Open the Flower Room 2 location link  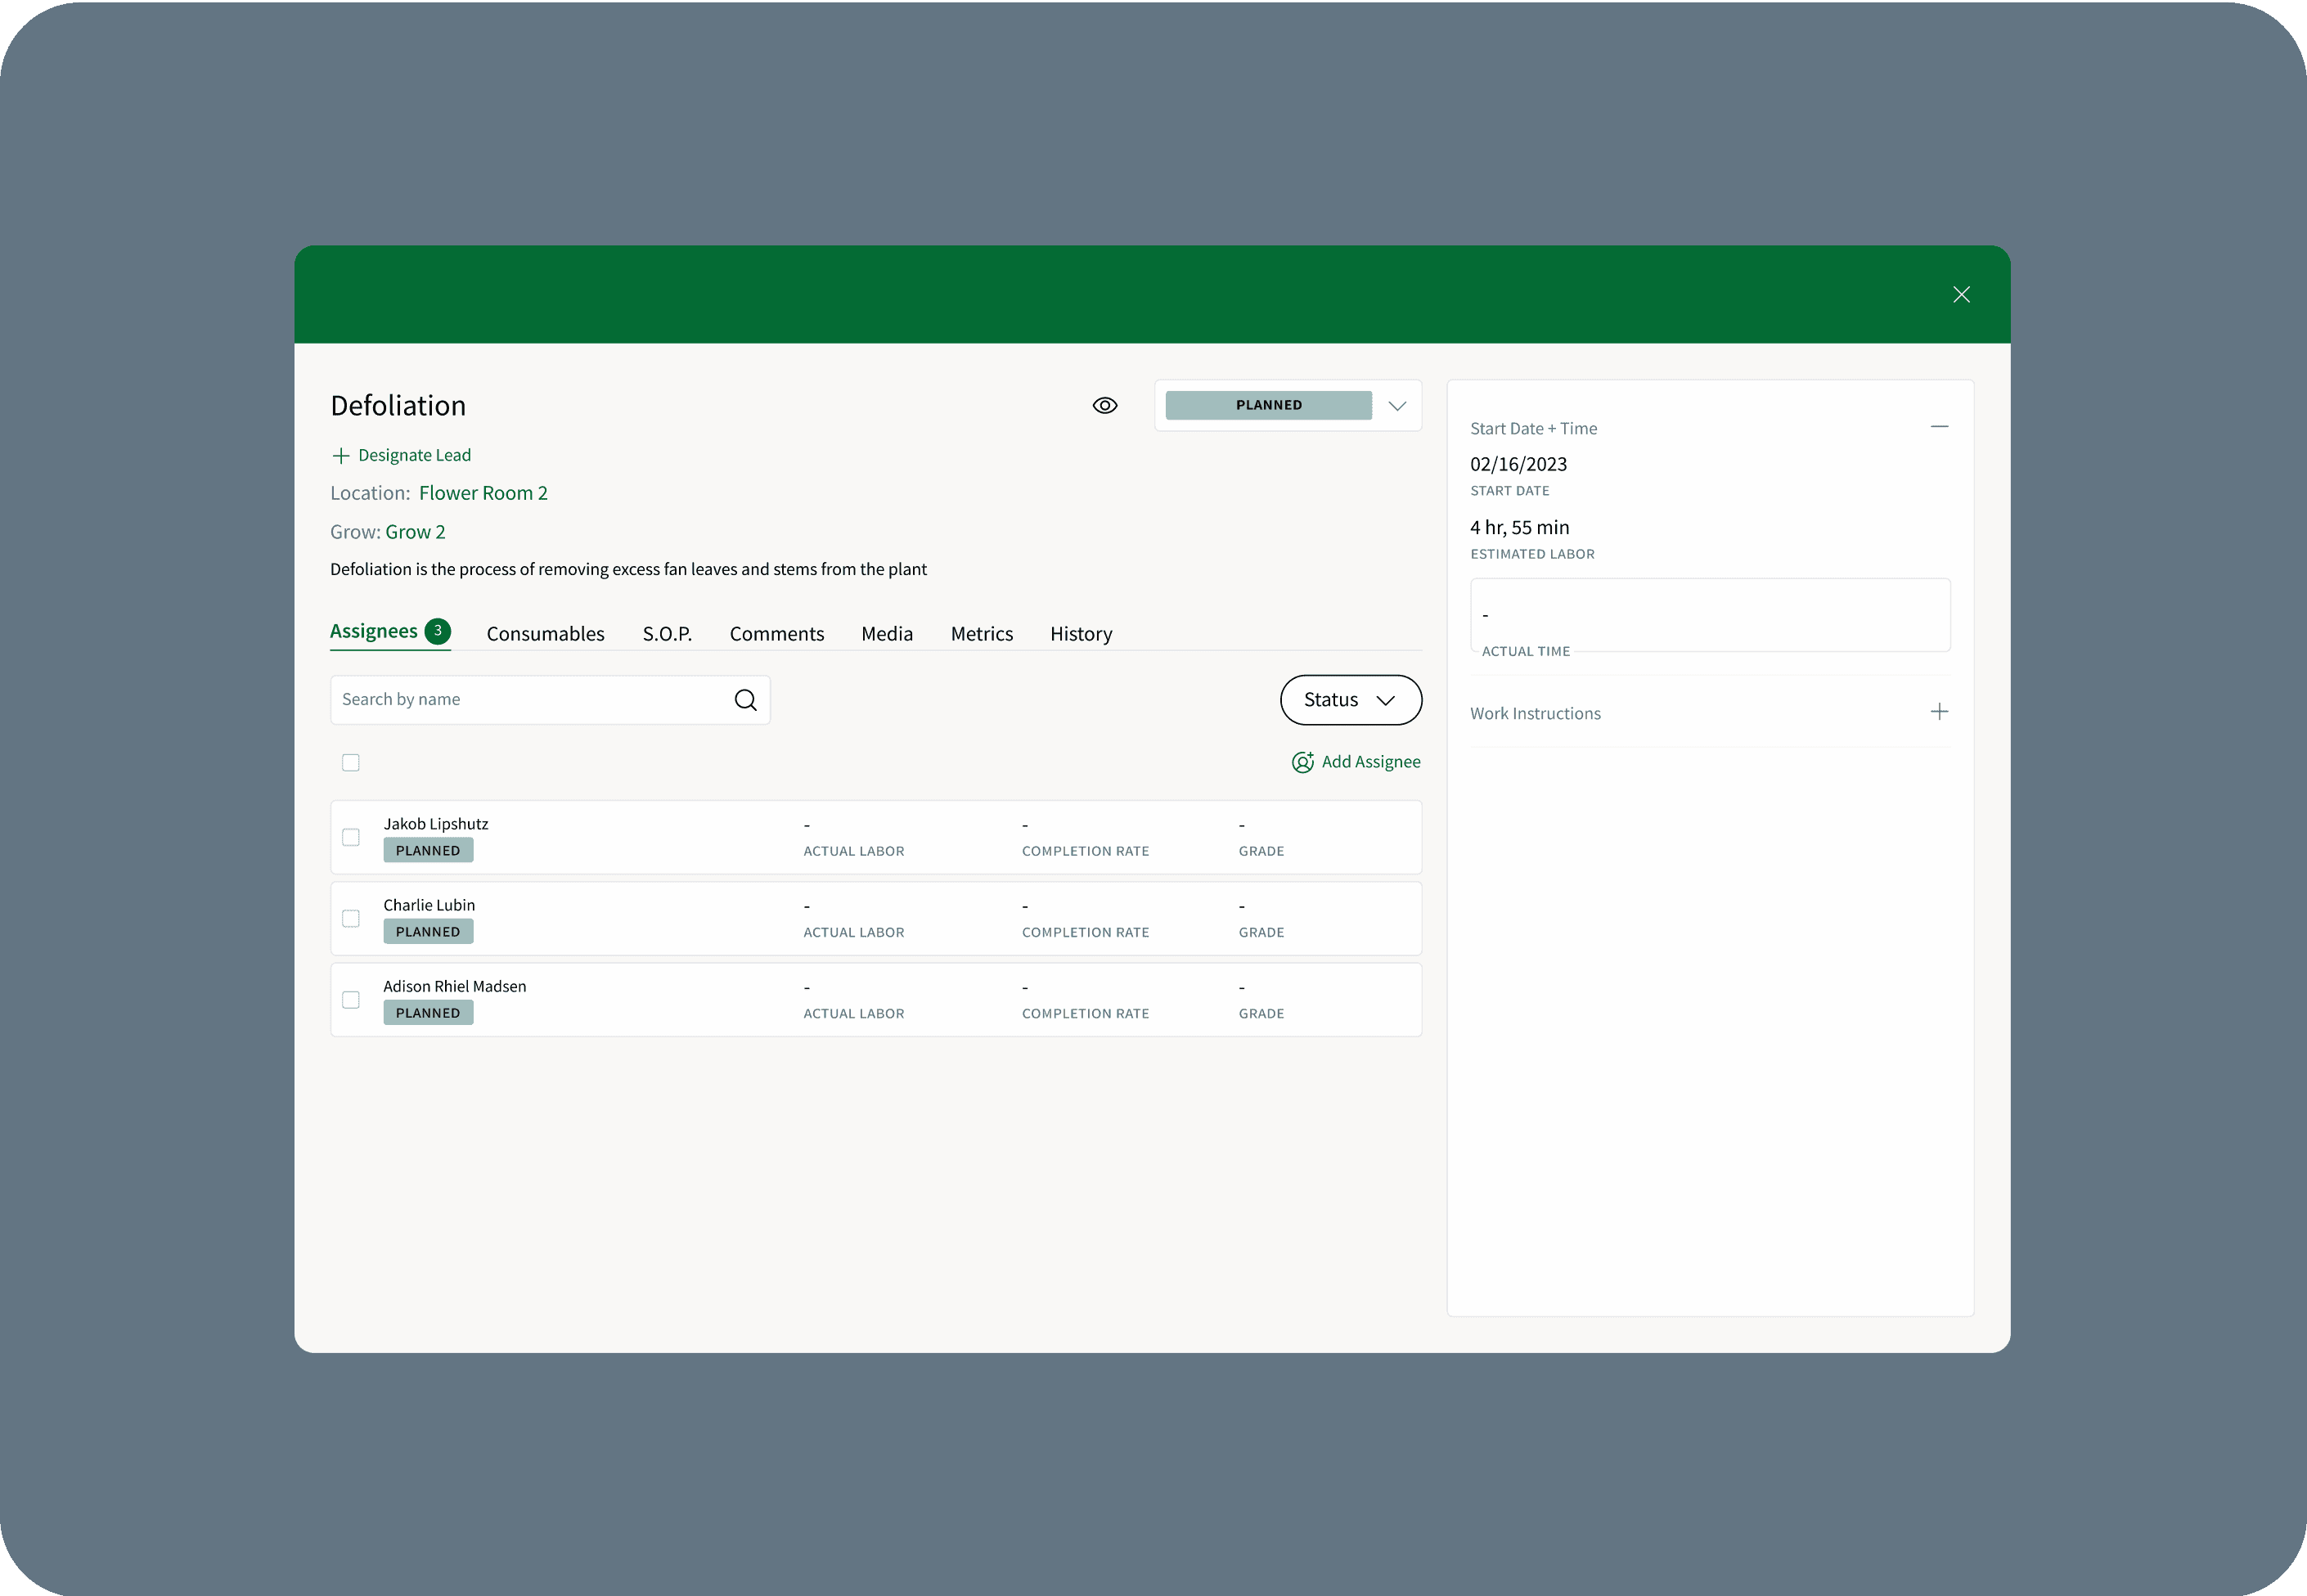(483, 493)
